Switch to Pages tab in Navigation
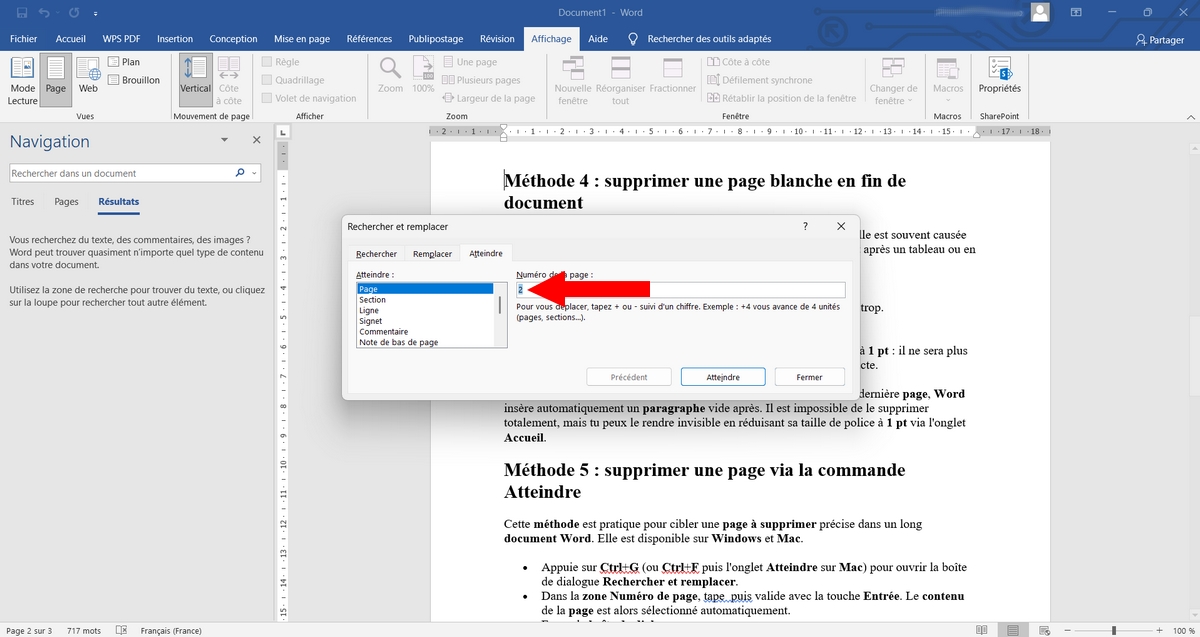1200x637 pixels. click(67, 202)
